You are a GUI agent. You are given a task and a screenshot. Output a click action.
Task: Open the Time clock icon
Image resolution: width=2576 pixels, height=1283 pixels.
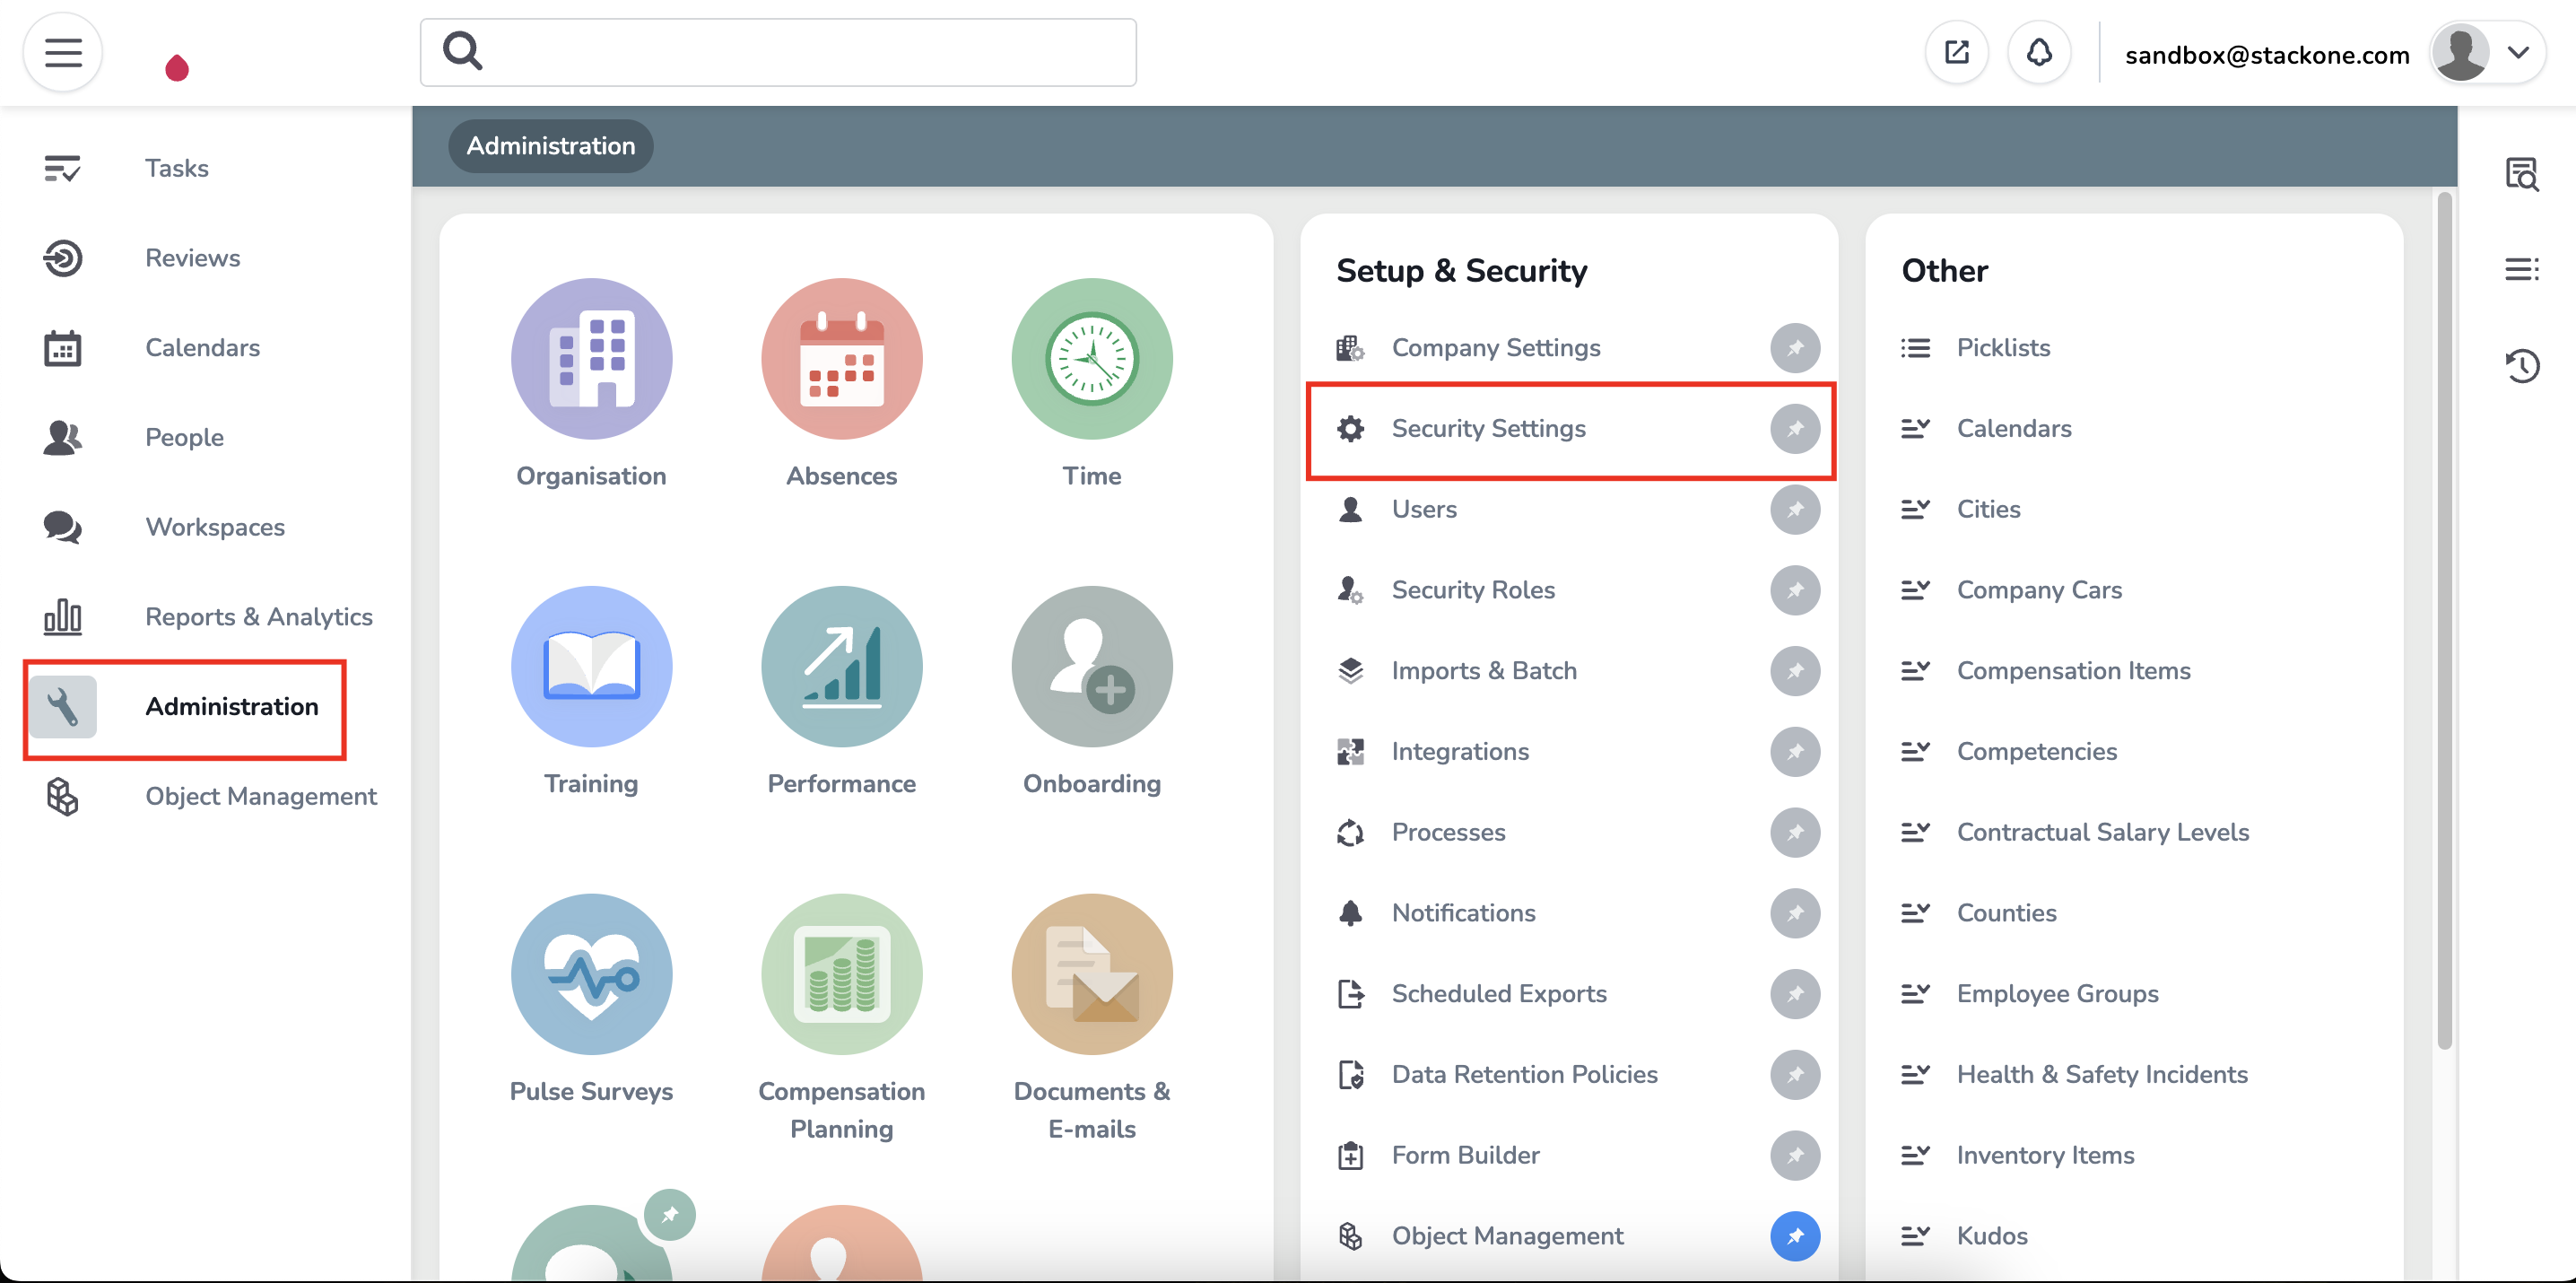click(x=1091, y=359)
